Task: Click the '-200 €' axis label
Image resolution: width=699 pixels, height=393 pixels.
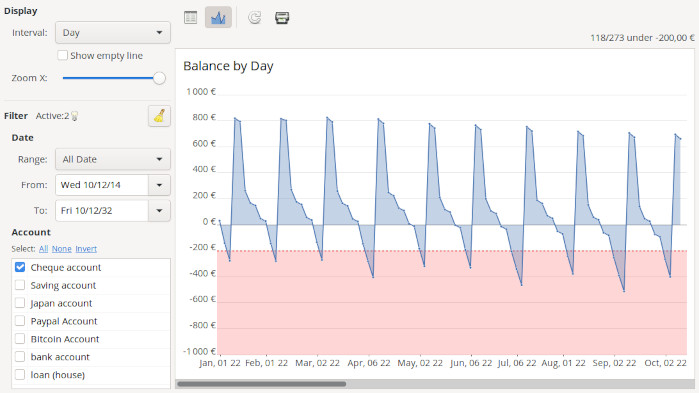Action: coord(204,247)
